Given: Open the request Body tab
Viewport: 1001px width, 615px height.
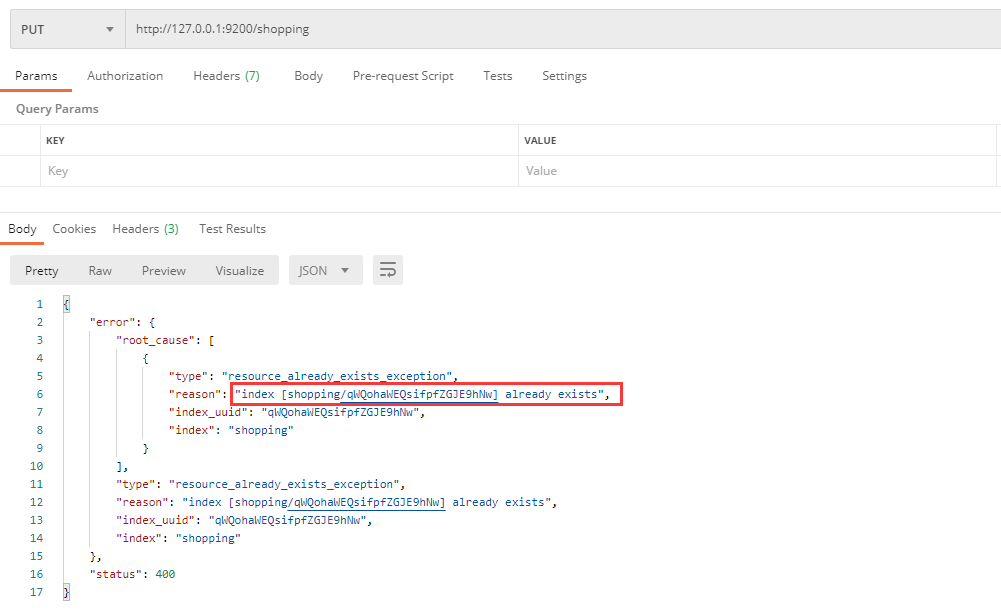Looking at the screenshot, I should 308,76.
